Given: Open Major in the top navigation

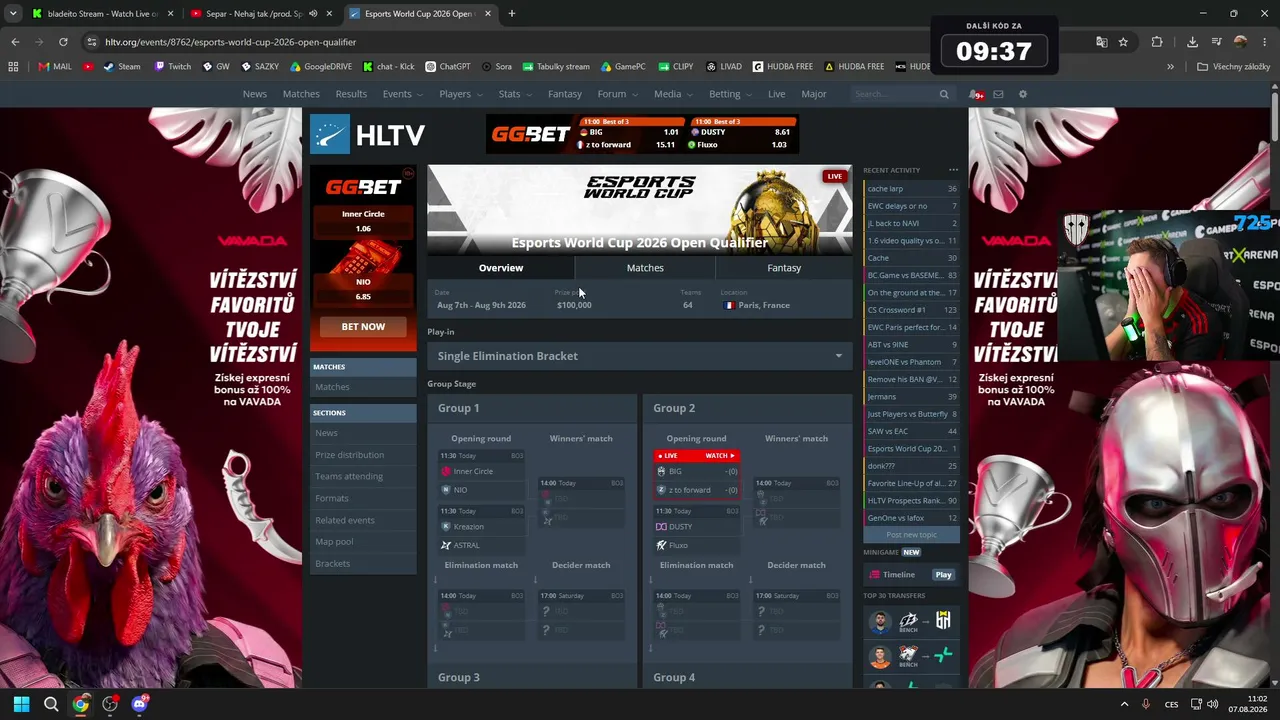Looking at the screenshot, I should (814, 94).
